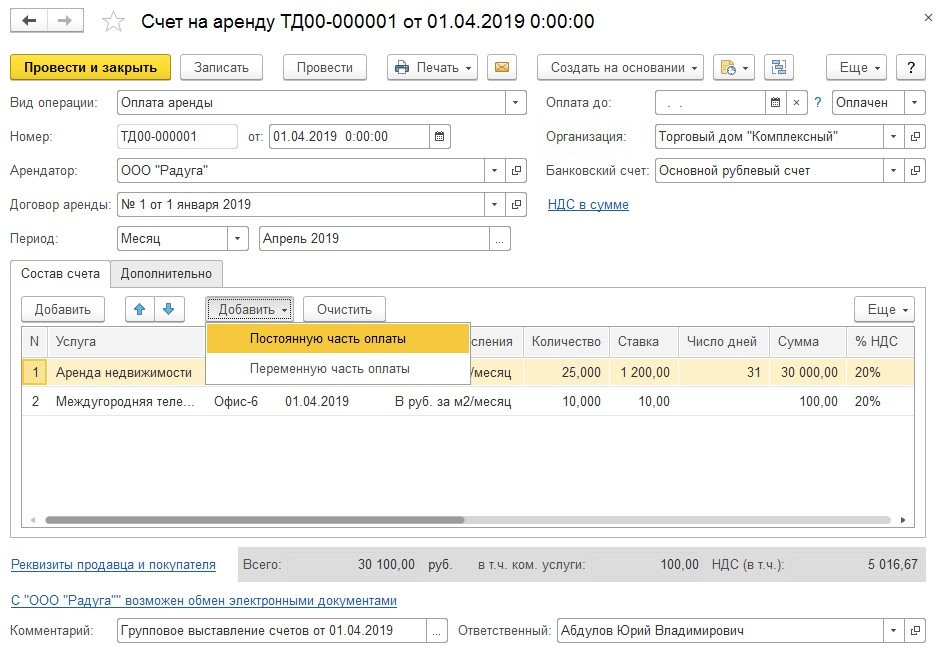
Task: Select Постоянную часть оплаты menu item
Action: [x=328, y=339]
